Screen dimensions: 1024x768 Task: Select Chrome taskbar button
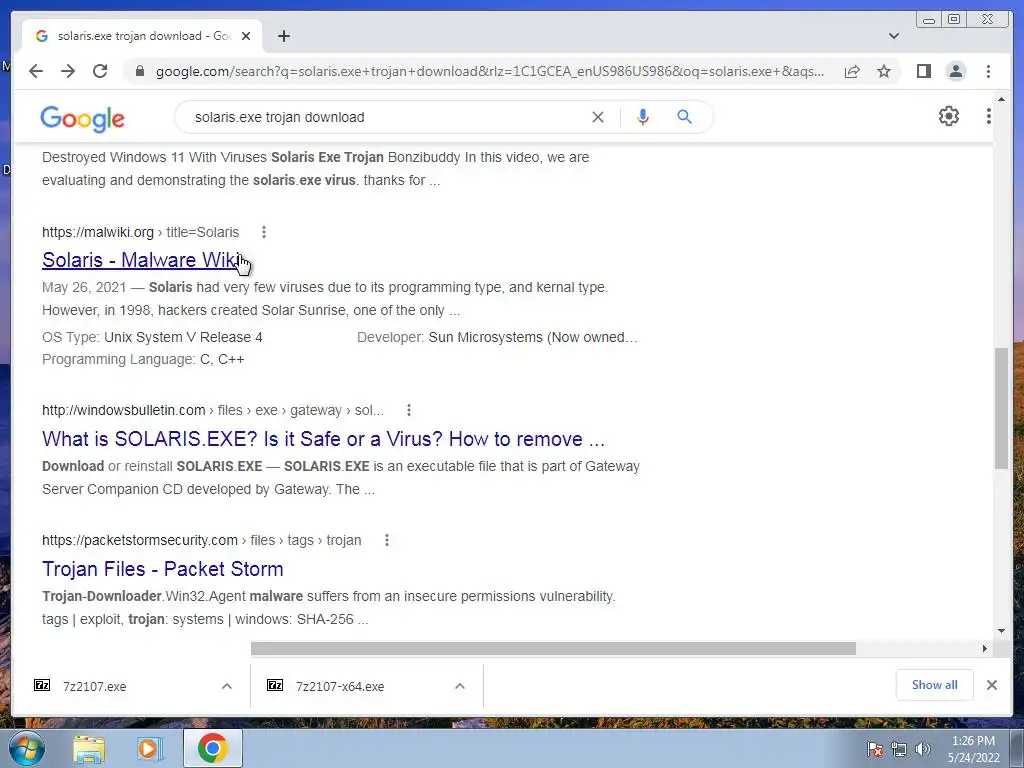212,748
